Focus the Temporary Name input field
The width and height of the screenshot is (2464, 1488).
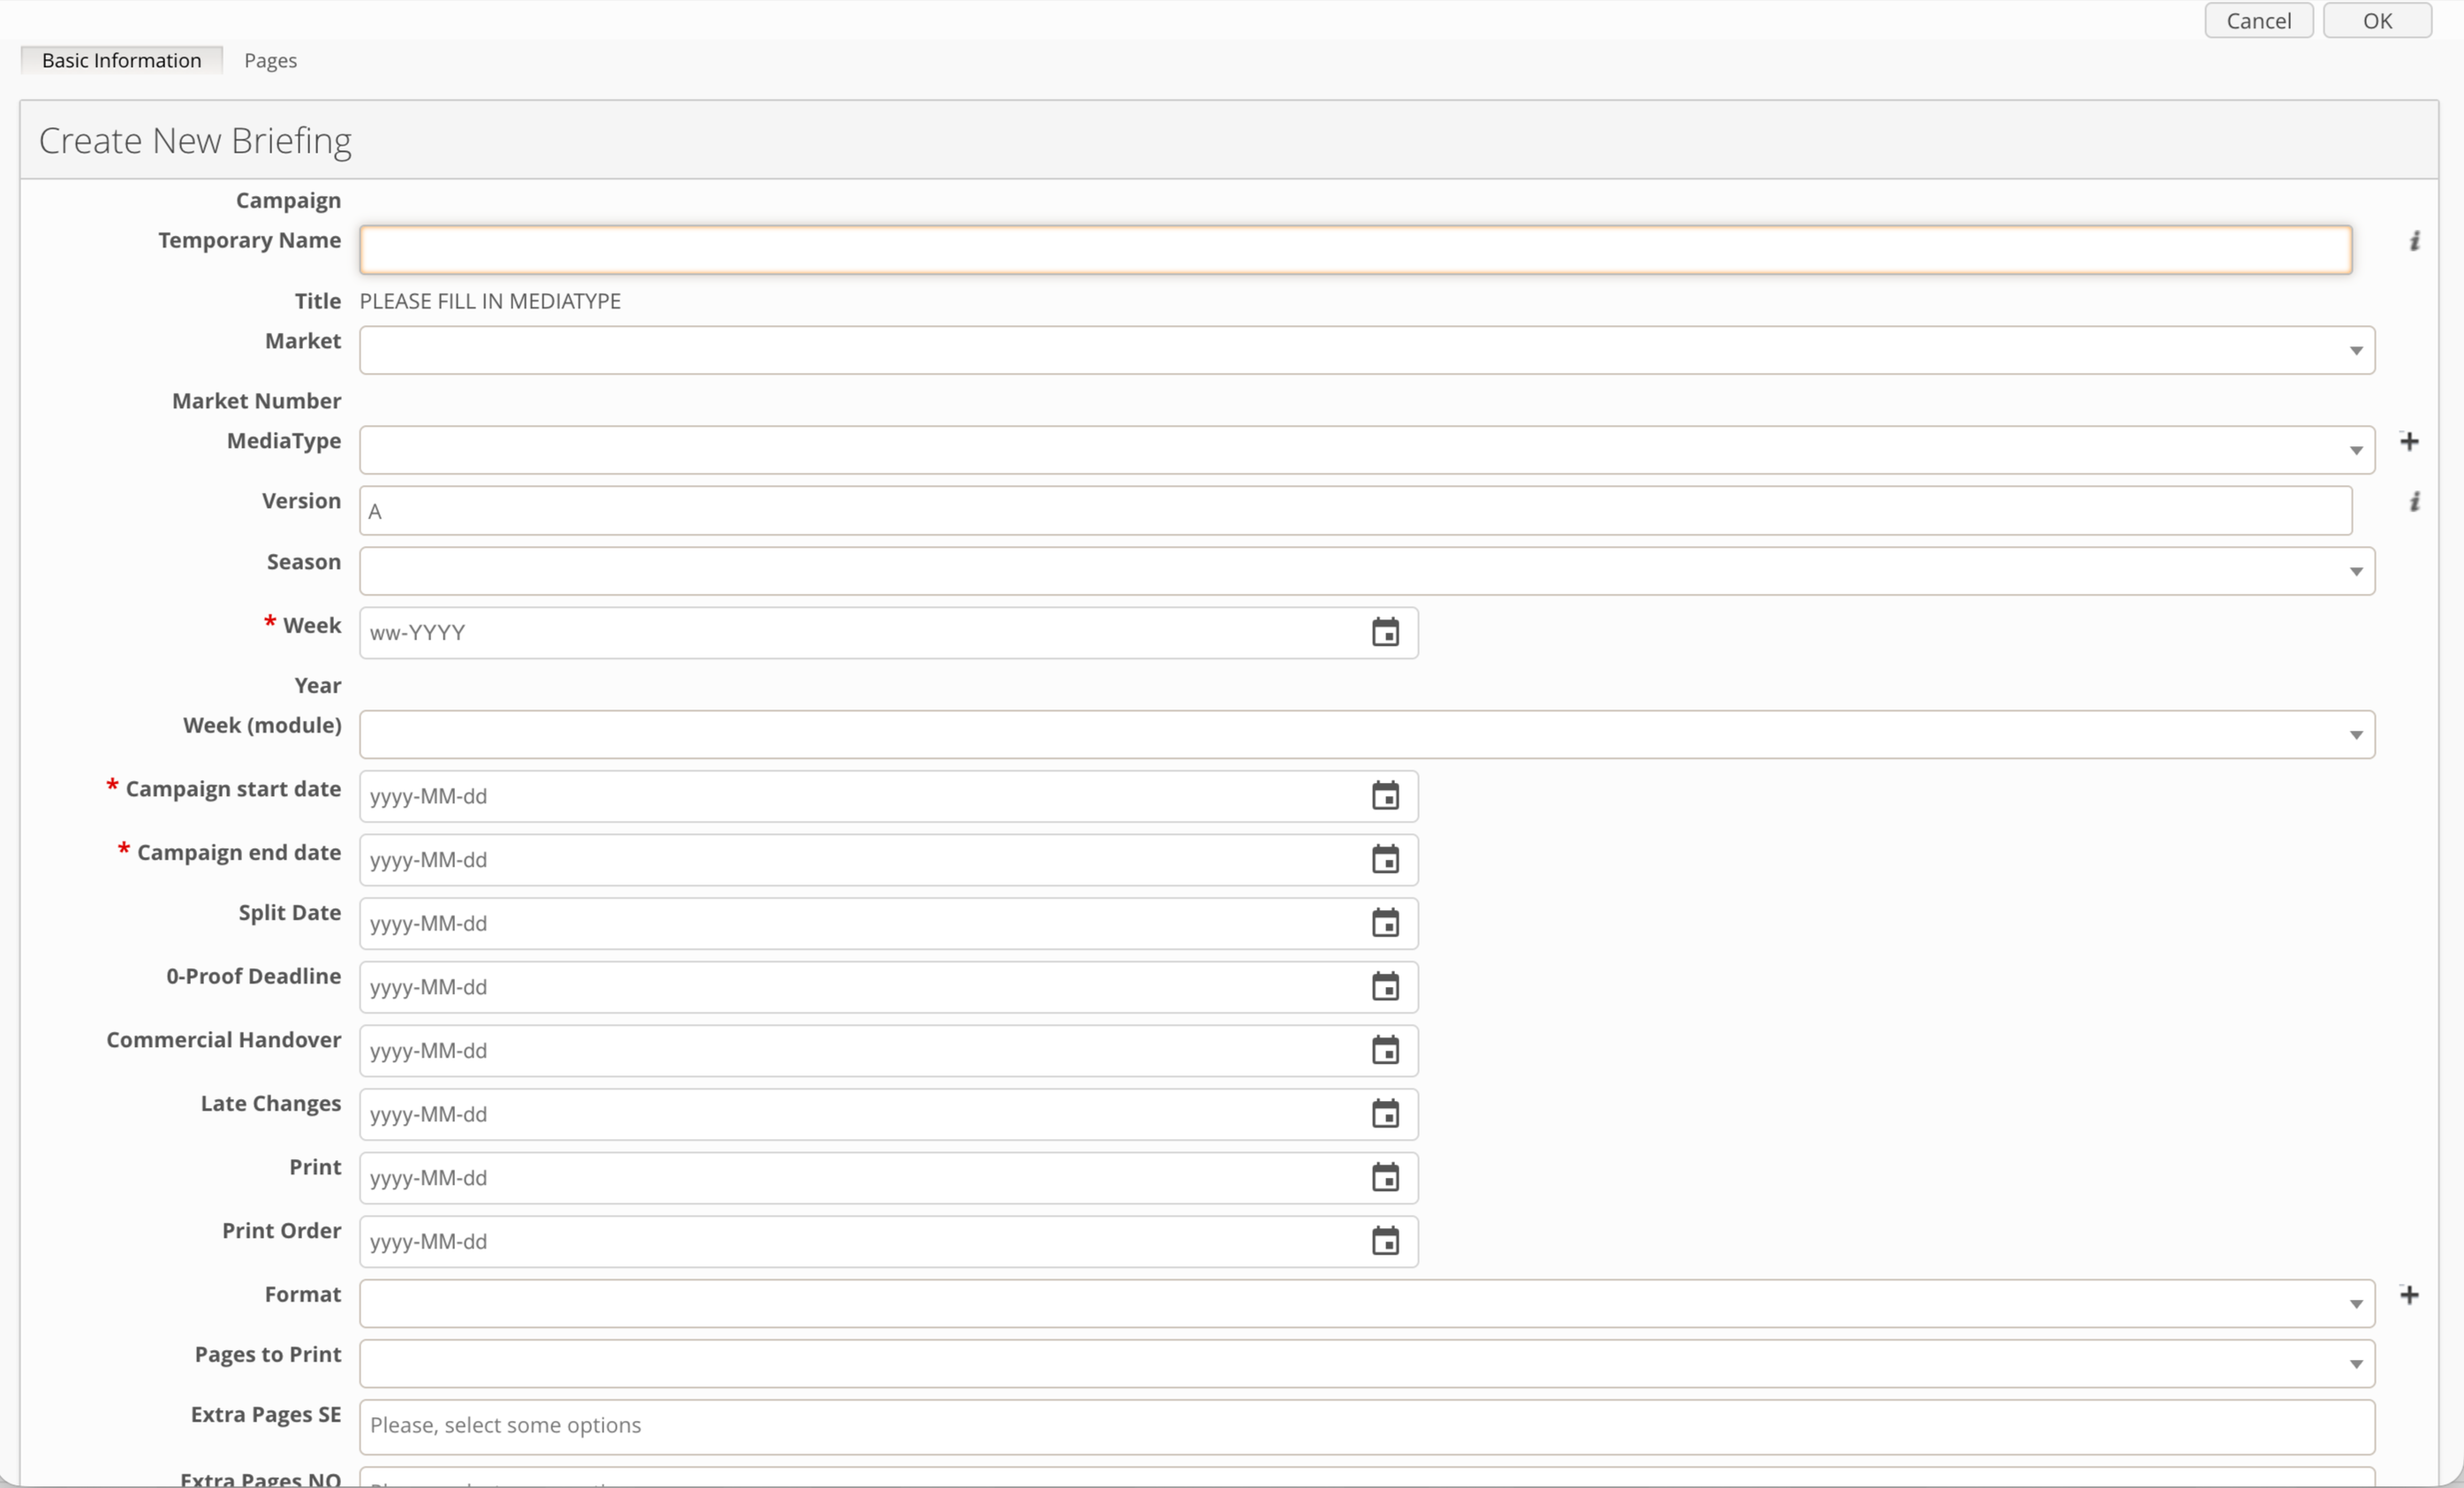coord(1356,250)
